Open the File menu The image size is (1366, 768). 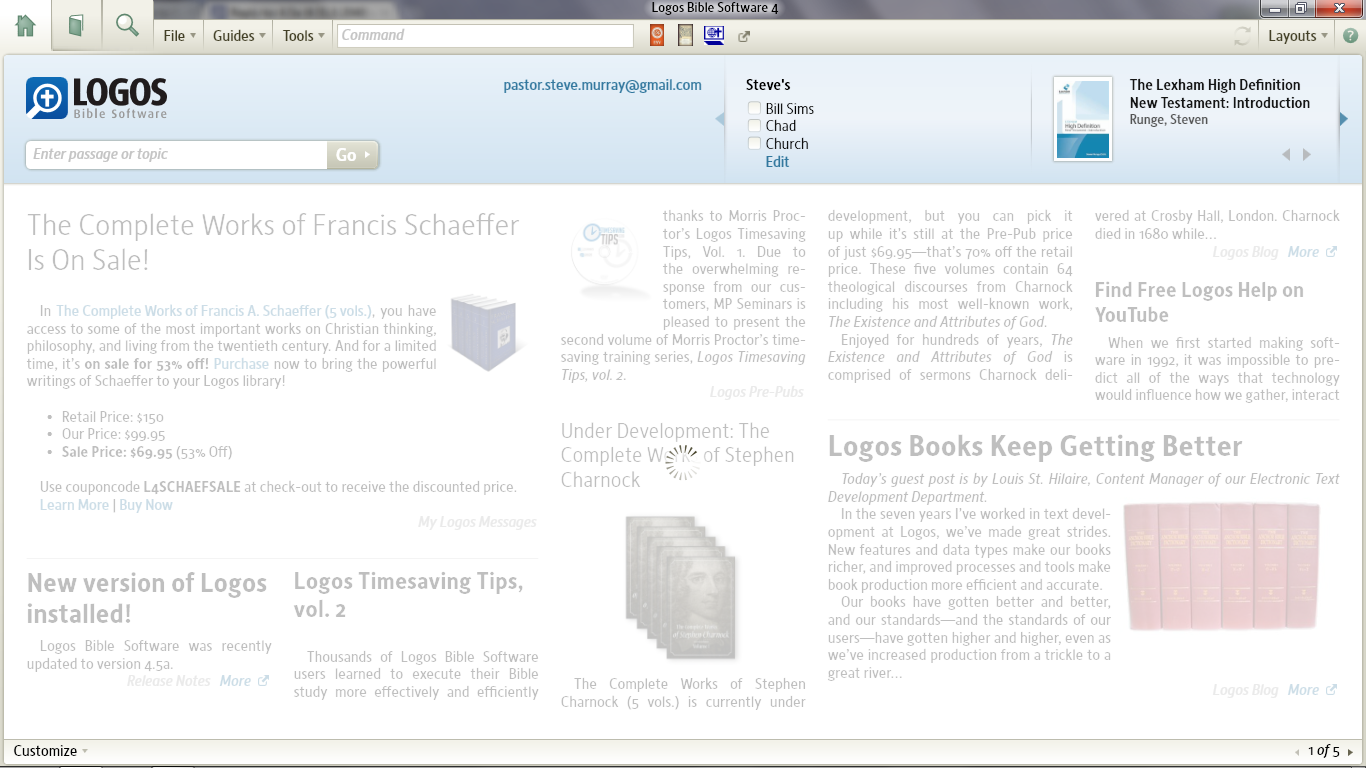(180, 36)
